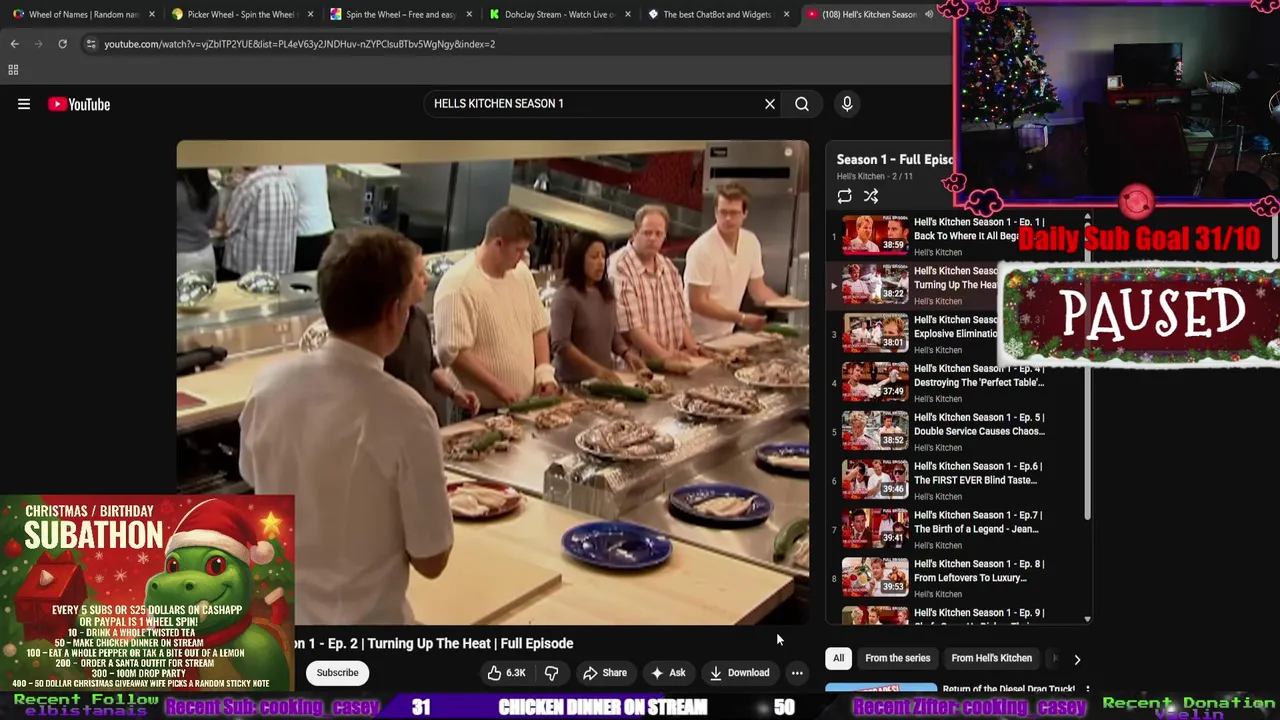This screenshot has width=1280, height=720.
Task: Open more actions three-dot menu under video
Action: (797, 673)
